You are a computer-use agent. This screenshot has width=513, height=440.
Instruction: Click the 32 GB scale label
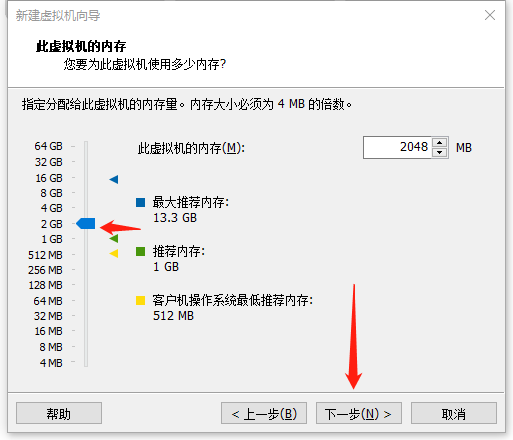click(x=49, y=162)
